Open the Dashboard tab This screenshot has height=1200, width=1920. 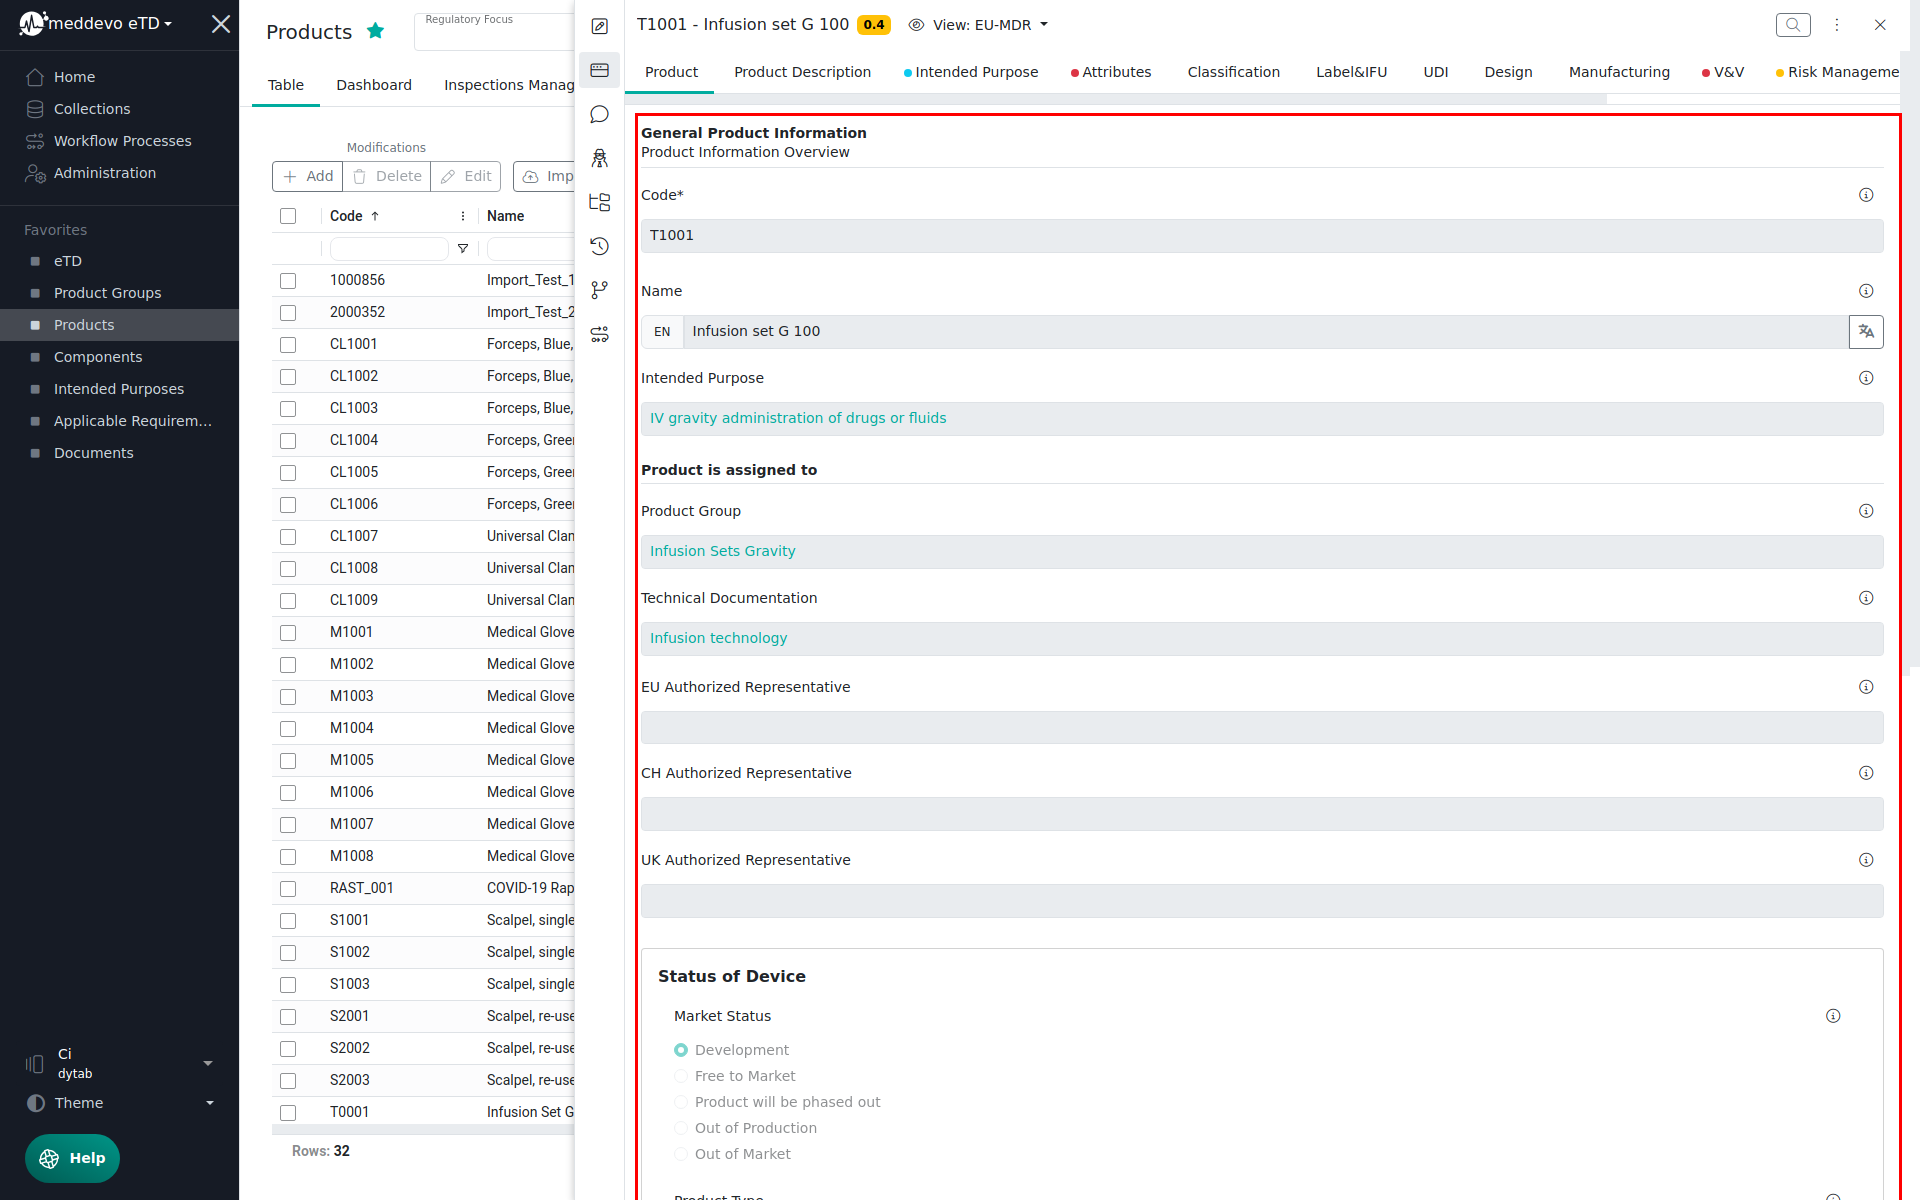click(x=374, y=85)
